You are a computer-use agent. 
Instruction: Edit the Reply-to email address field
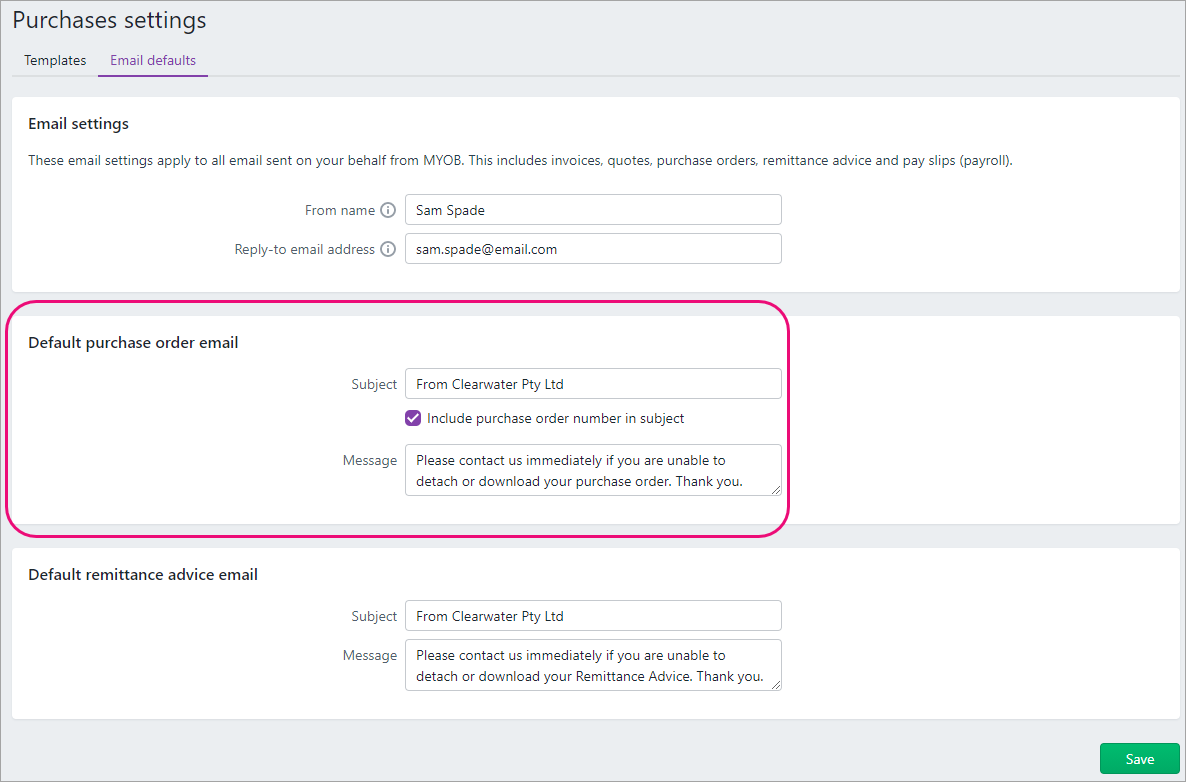coord(593,249)
